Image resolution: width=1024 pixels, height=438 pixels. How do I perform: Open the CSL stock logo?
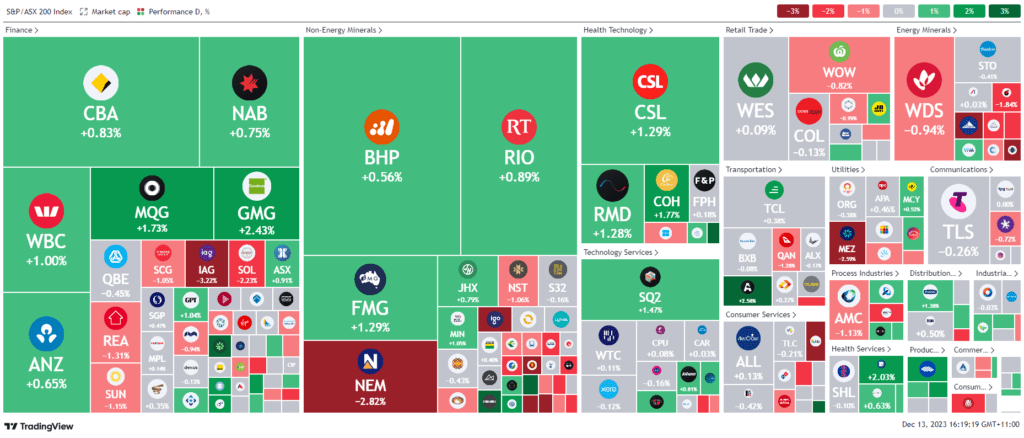(649, 81)
